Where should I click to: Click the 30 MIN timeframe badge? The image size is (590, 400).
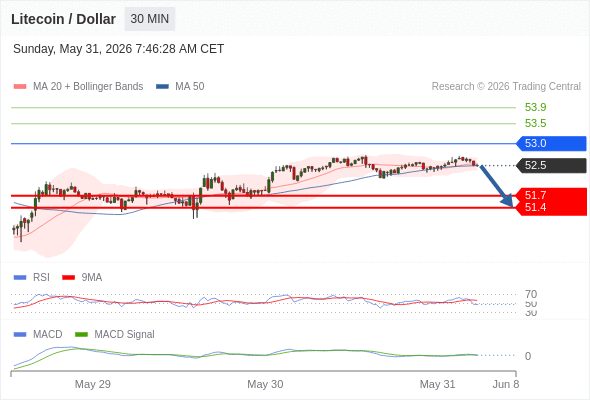point(150,19)
